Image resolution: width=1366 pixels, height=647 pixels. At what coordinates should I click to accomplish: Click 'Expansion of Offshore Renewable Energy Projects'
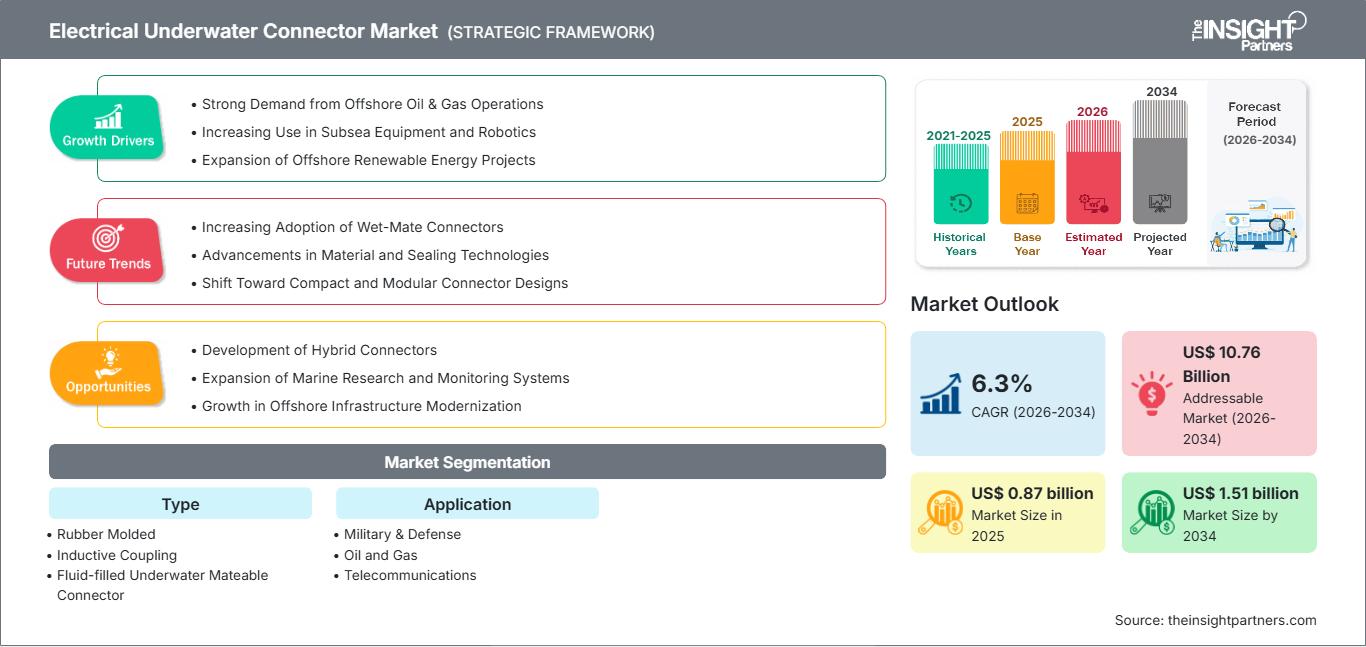[368, 160]
